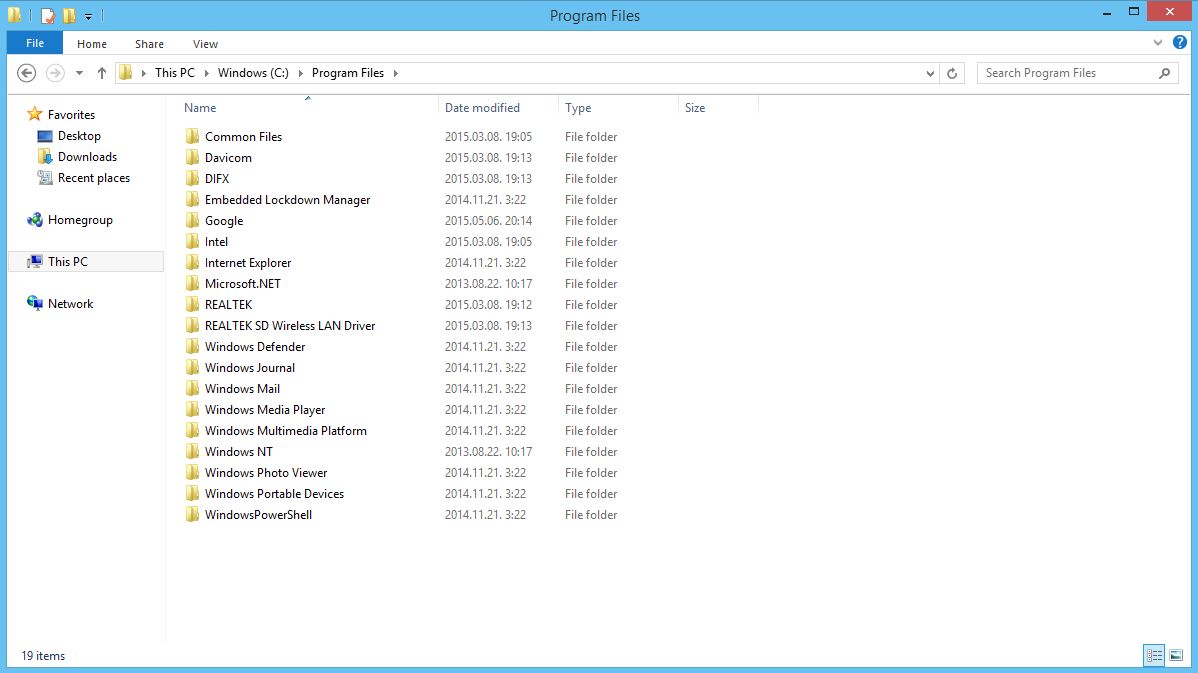Switch to Large icons view in status bar
The width and height of the screenshot is (1198, 673).
[1176, 655]
